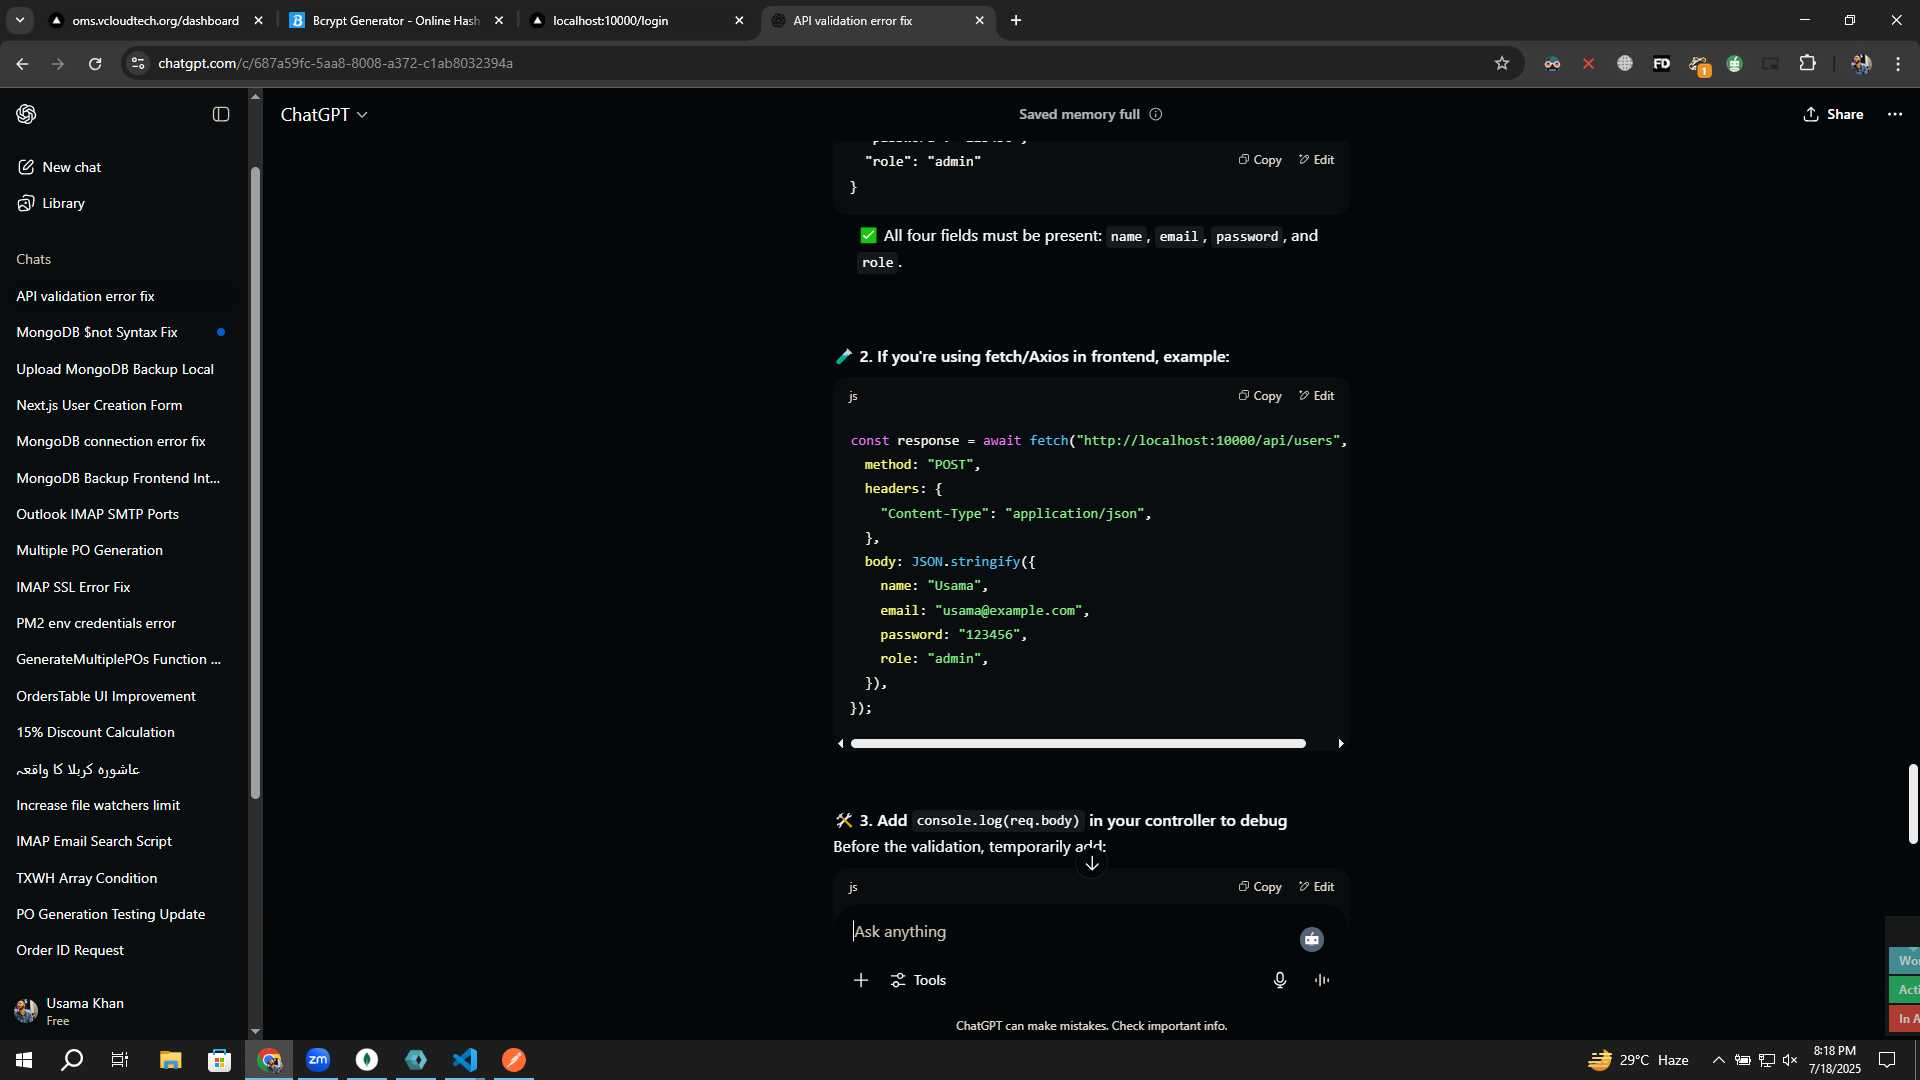Click the Saved memory full info icon
Viewport: 1920px width, 1080px height.
[1156, 114]
